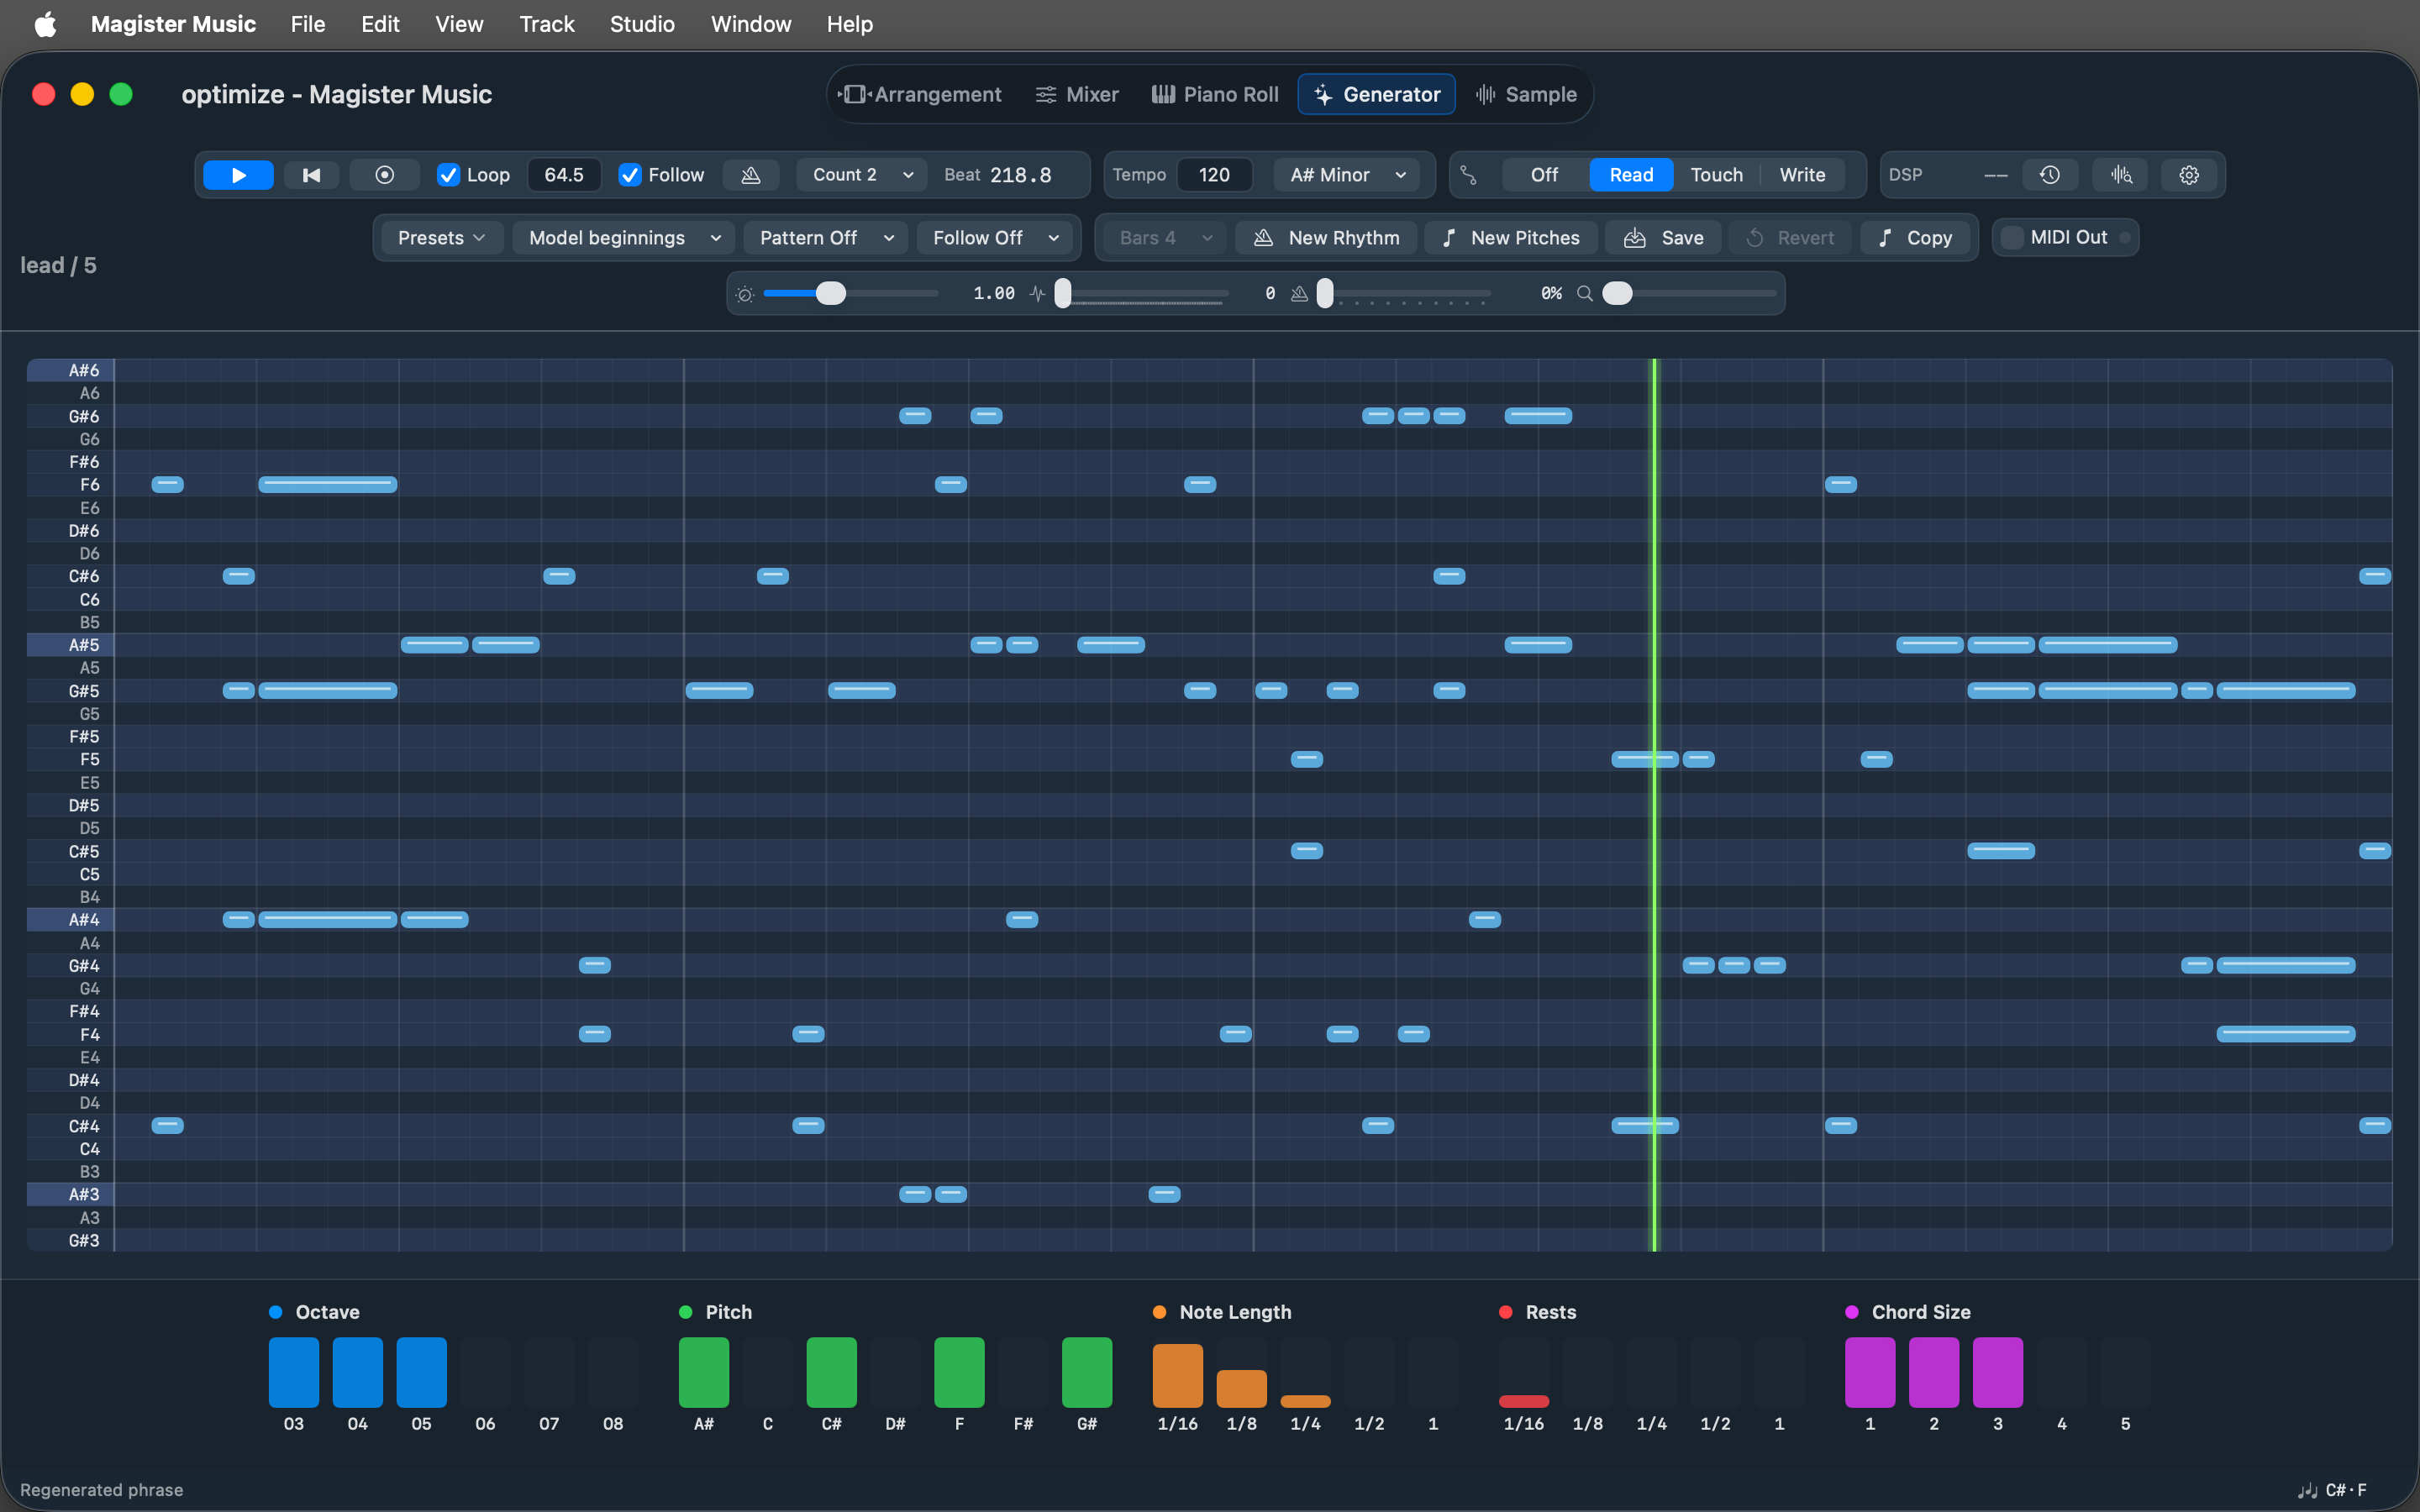Viewport: 2420px width, 1512px height.
Task: Toggle Pitch F# bar
Action: [1023, 1372]
